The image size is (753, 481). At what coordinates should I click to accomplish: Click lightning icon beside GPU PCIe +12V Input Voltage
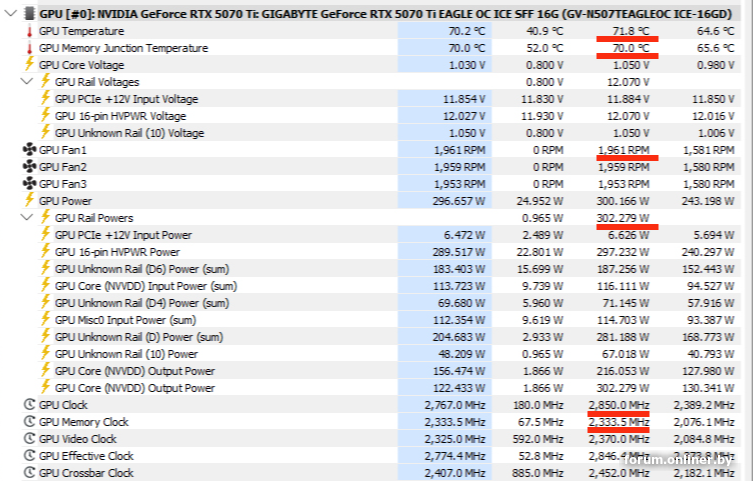point(45,99)
